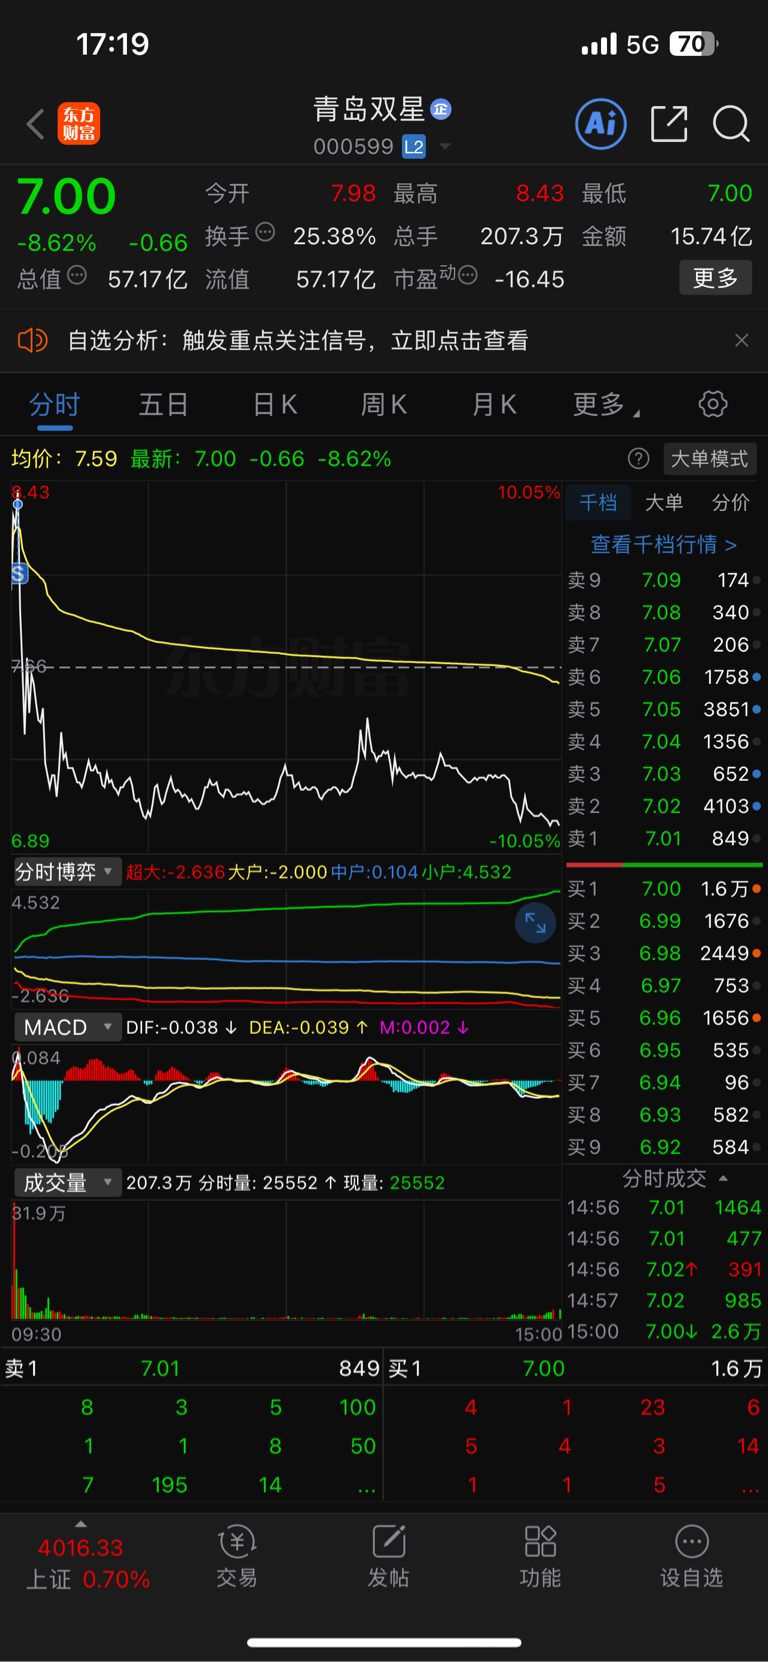Tap the 卖1 queue bottom row header
768x1662 pixels.
pyautogui.click(x=192, y=1368)
